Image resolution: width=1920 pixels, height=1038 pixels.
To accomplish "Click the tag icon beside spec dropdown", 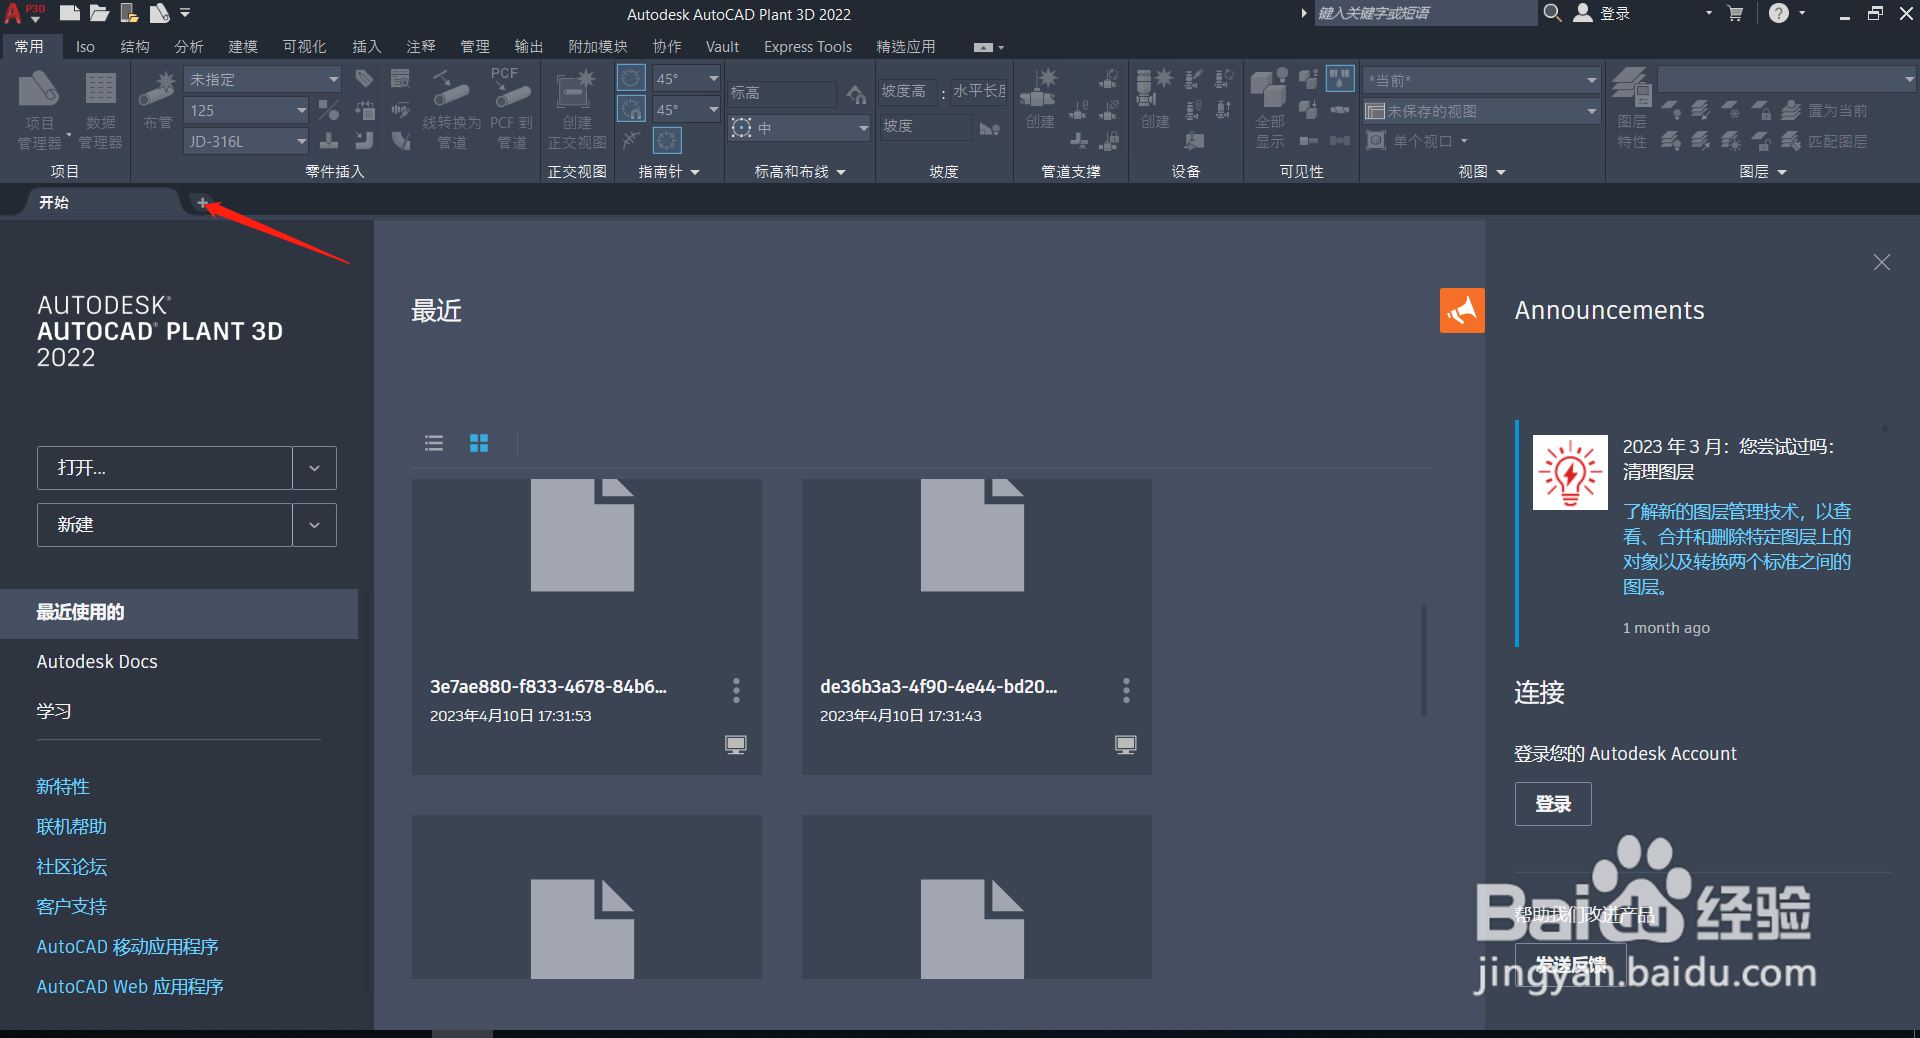I will [x=364, y=79].
